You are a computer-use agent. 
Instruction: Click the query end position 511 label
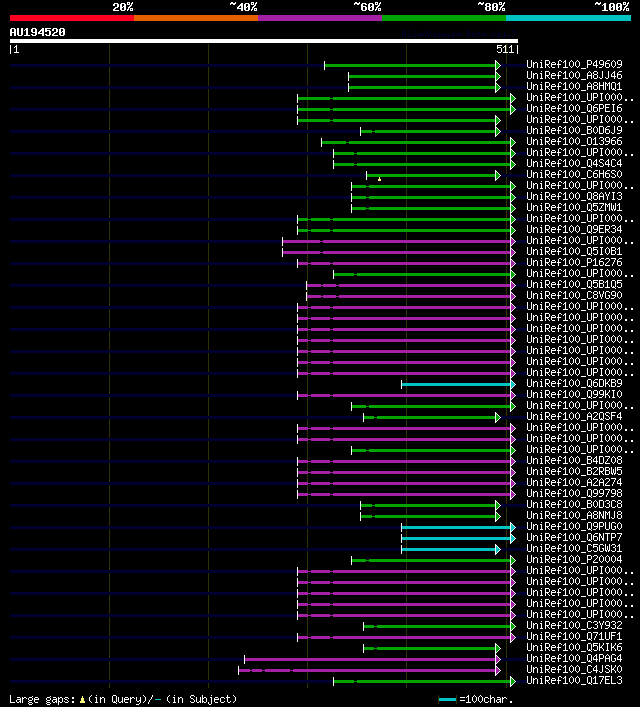coord(505,50)
